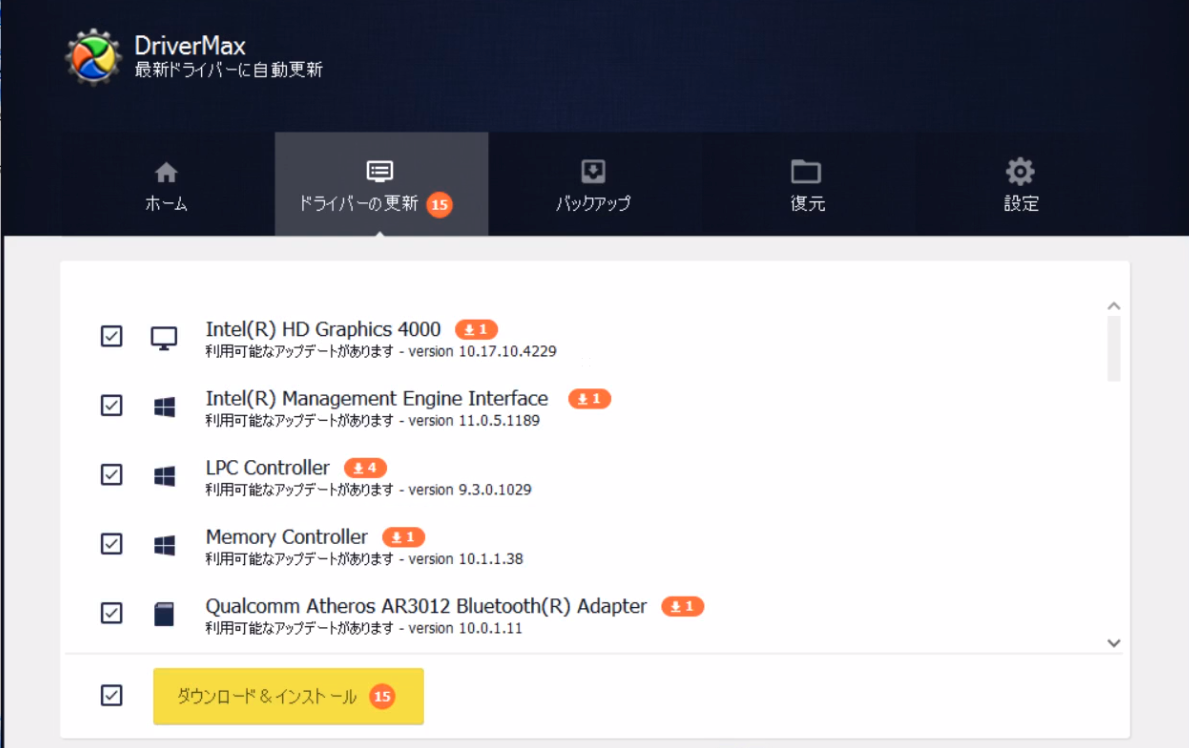Screen dimensions: 1189x748
Task: Open the ホーム tab
Action: [x=167, y=184]
